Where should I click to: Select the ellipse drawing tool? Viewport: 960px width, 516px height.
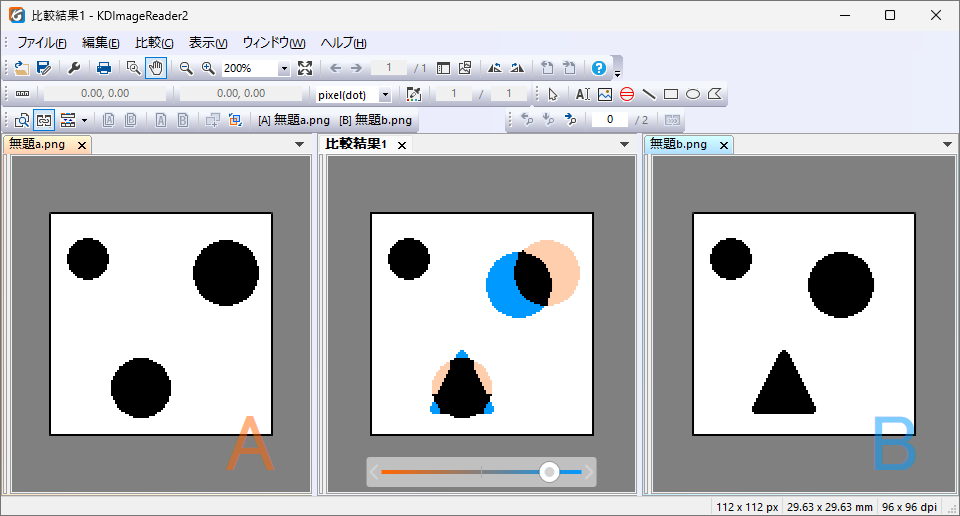point(693,94)
